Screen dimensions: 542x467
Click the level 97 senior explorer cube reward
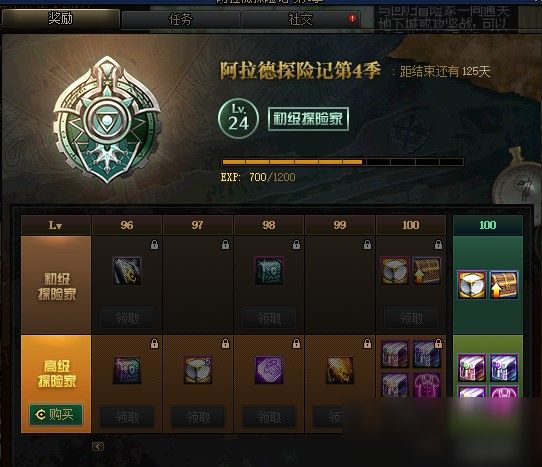pyautogui.click(x=198, y=370)
